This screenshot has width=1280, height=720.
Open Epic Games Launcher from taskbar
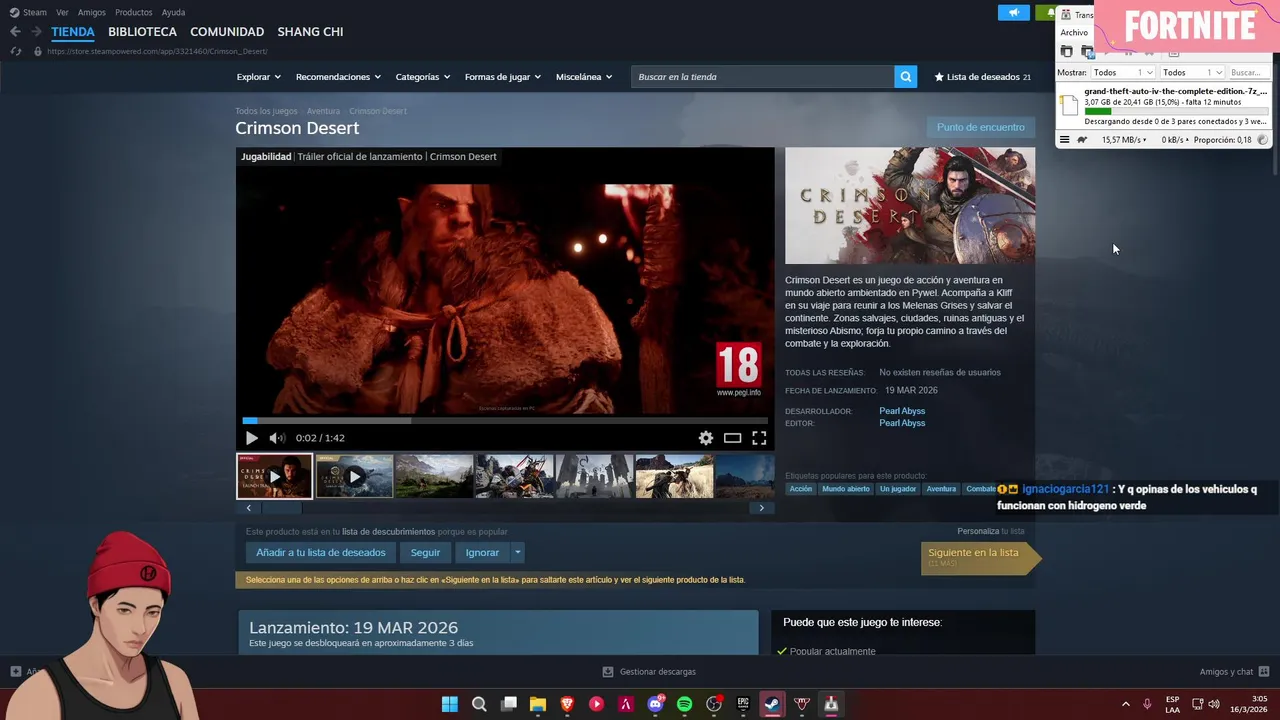743,704
